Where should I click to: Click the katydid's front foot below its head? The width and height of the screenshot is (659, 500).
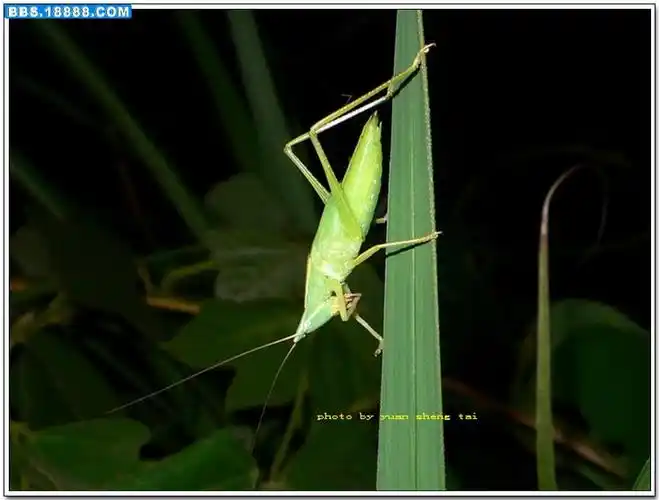pos(378,348)
